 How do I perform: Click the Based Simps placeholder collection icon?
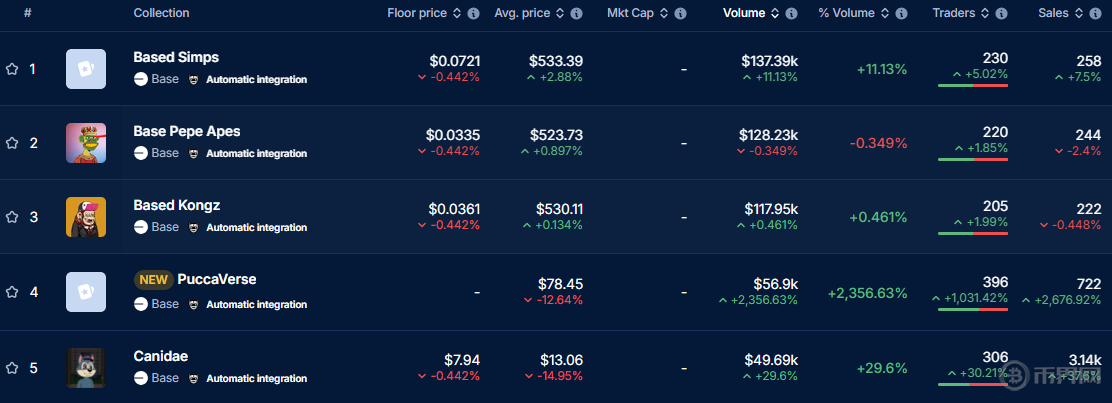click(86, 69)
